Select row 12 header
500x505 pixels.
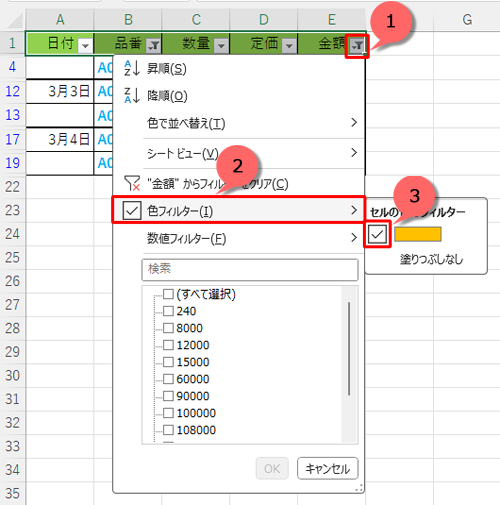(12, 91)
